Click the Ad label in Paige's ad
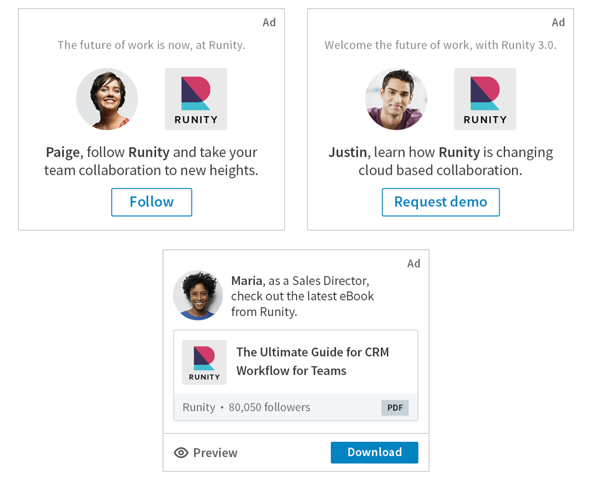The image size is (600, 482). 269,22
